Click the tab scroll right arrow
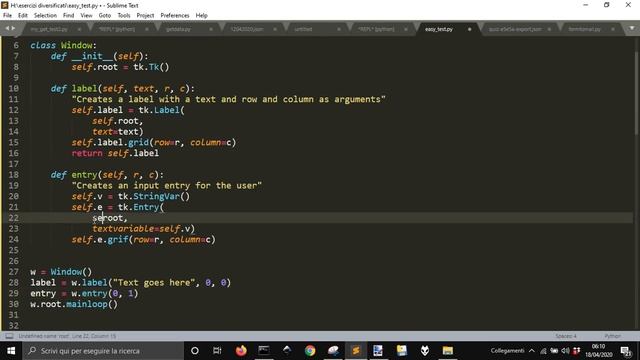Viewport: 640px width, 360px height. pos(13,28)
